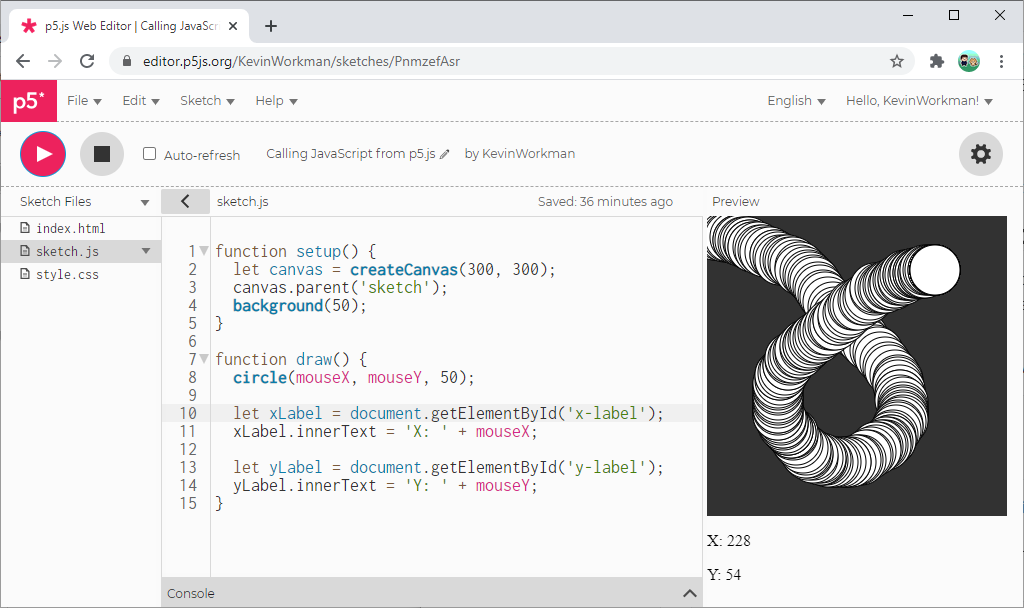
Task: Rename the sketch using the pencil icon
Action: 447,154
